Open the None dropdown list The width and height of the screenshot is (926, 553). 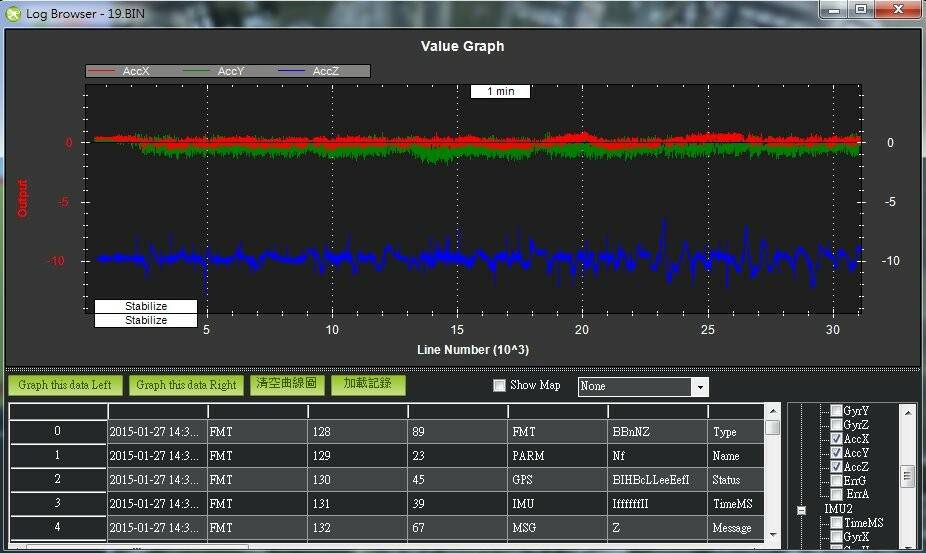pyautogui.click(x=700, y=386)
